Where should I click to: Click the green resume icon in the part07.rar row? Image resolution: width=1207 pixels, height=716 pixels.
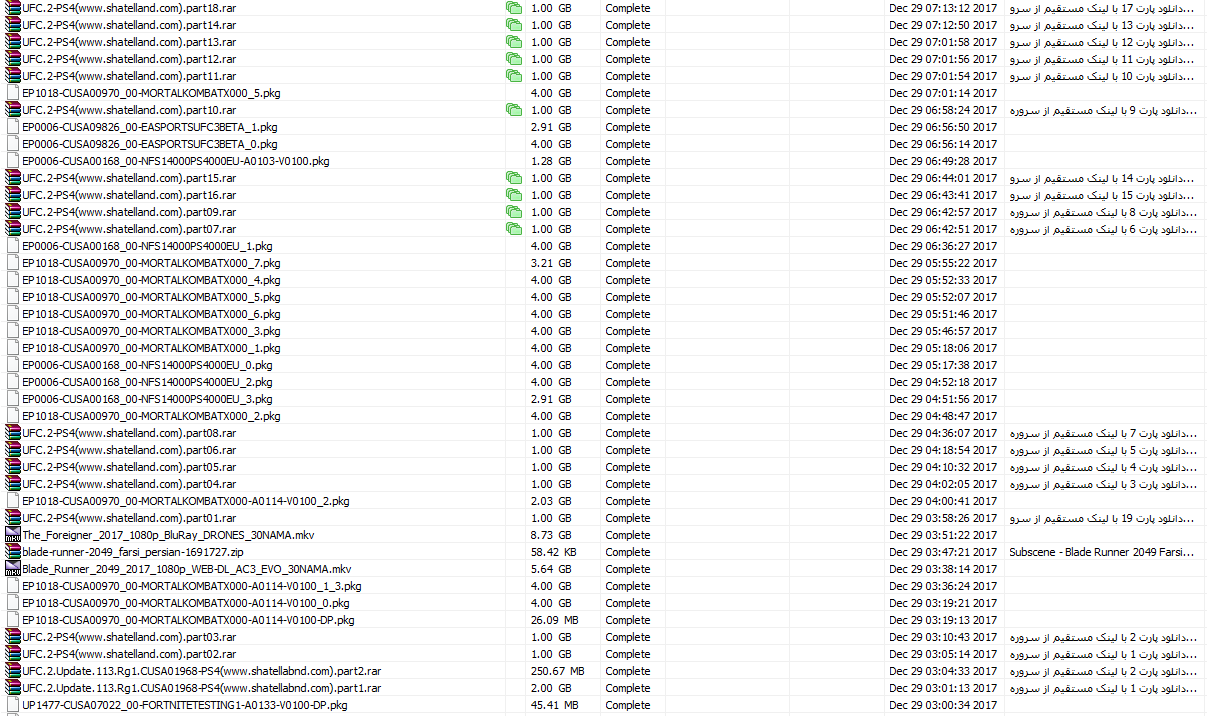tap(514, 229)
